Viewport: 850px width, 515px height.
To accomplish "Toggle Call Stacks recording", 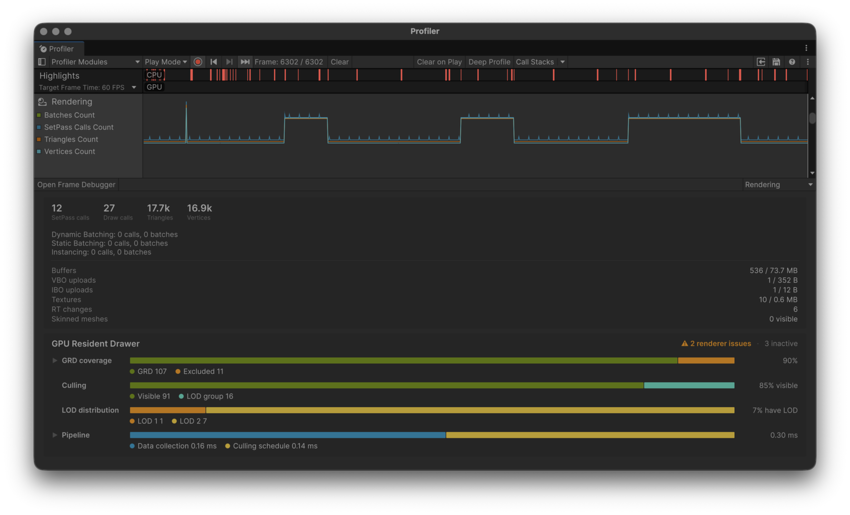I will [535, 62].
